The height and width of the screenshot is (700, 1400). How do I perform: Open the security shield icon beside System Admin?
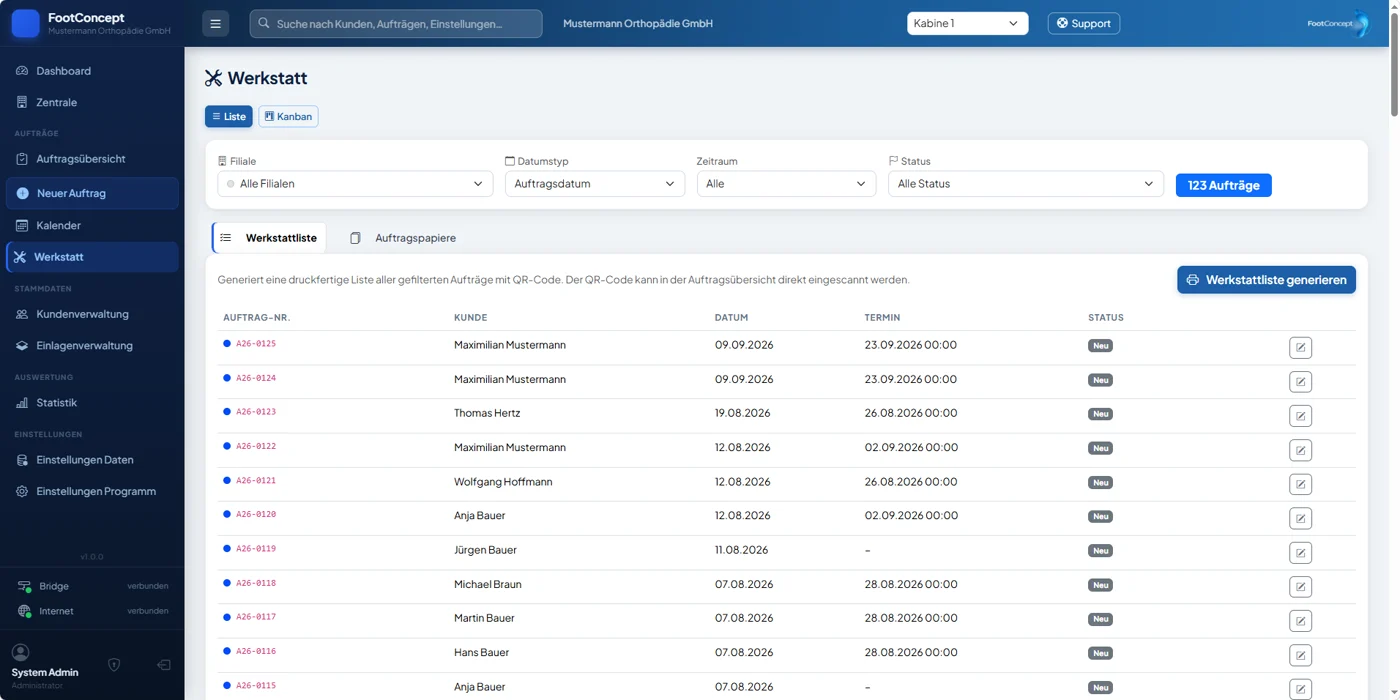[x=114, y=665]
